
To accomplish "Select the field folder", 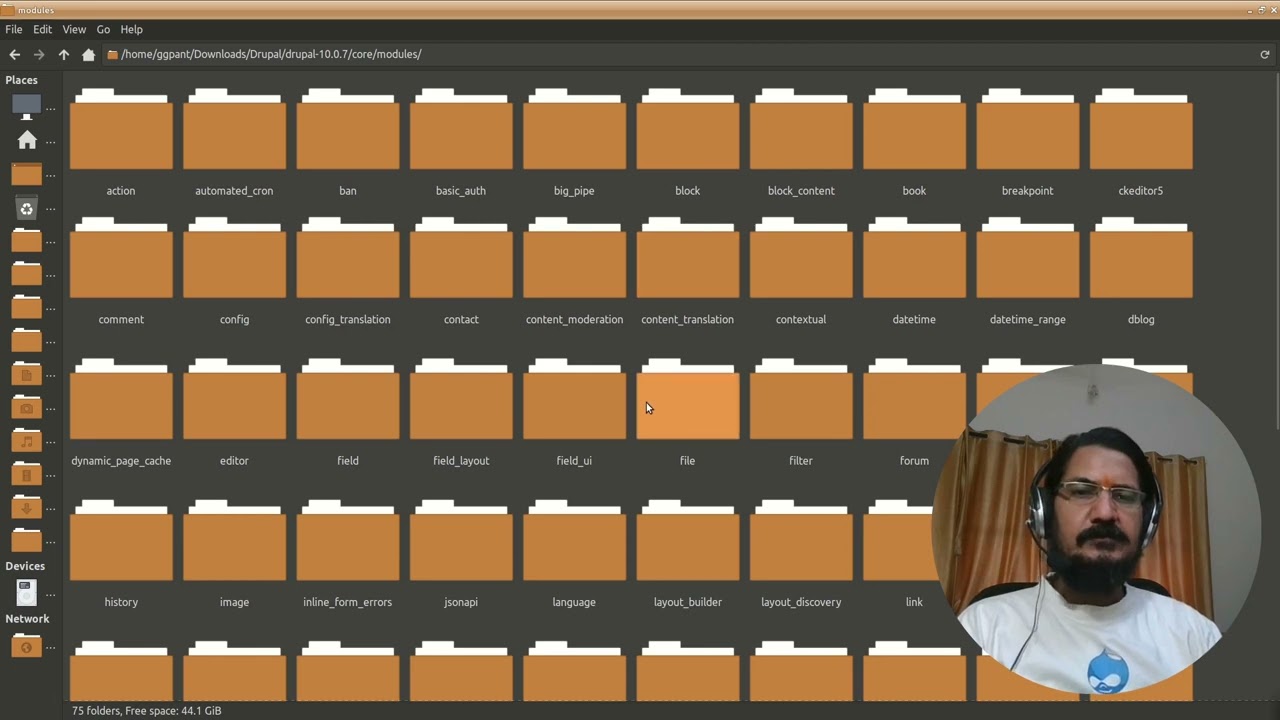I will [348, 400].
